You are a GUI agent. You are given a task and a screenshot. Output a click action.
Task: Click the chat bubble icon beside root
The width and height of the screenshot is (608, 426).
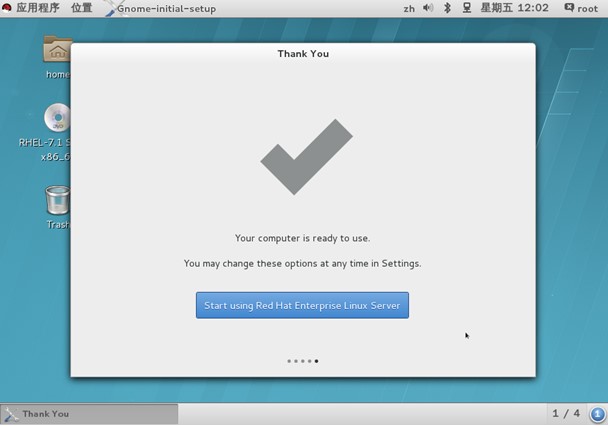click(x=569, y=8)
